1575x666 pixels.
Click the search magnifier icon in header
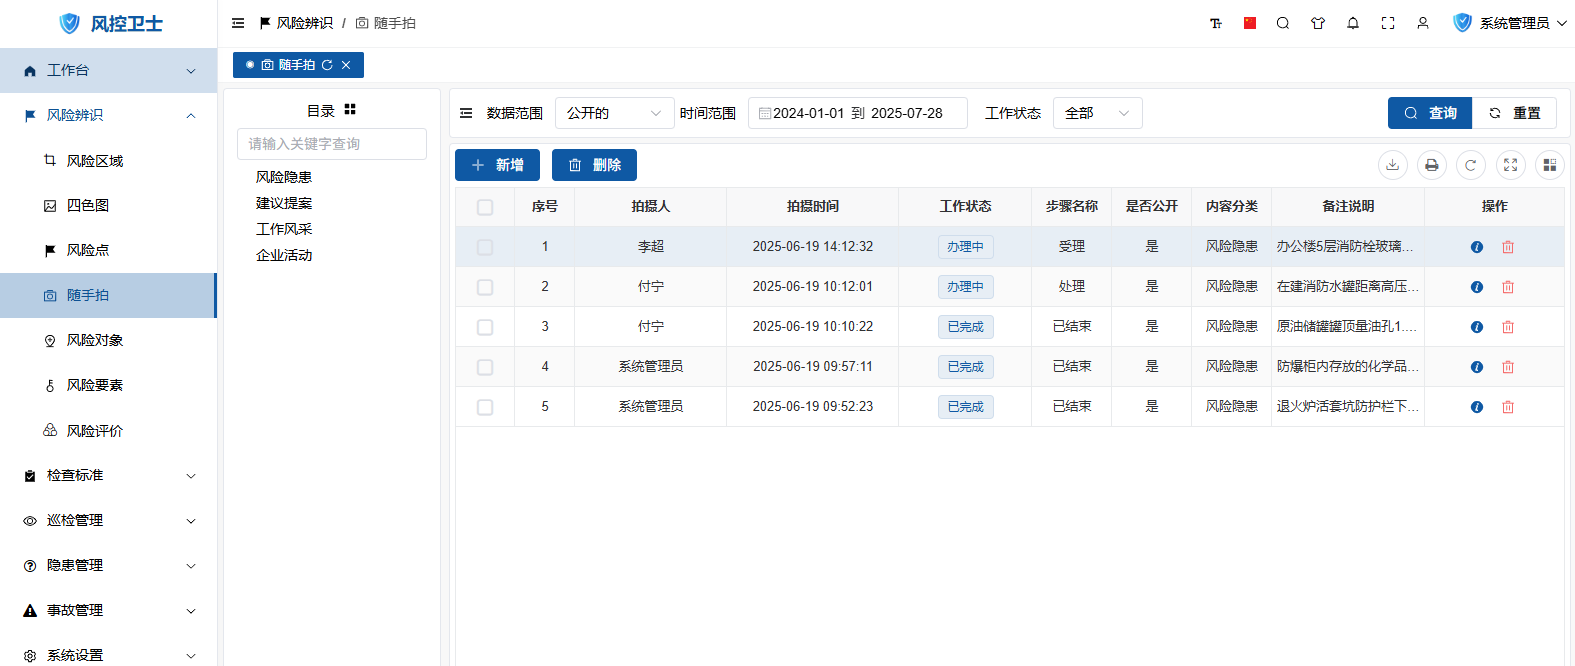[x=1283, y=23]
